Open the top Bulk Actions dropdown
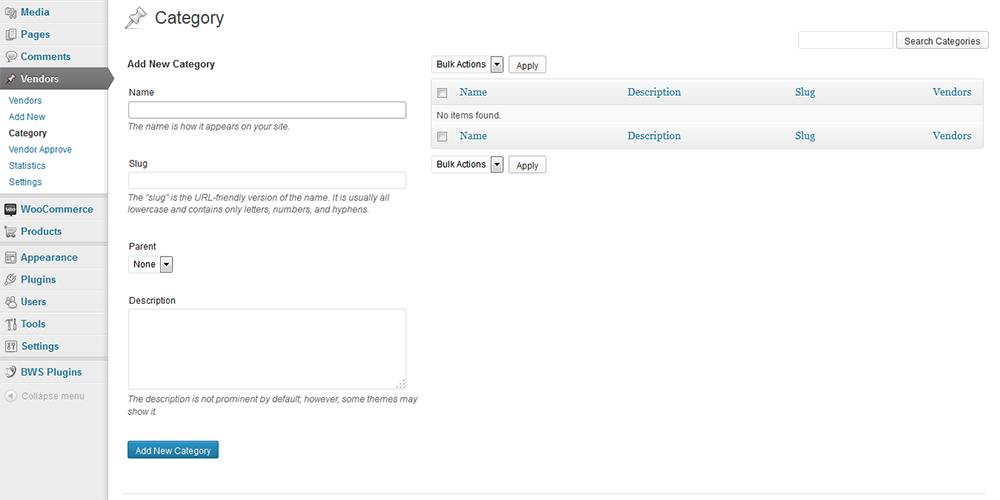 pos(467,65)
